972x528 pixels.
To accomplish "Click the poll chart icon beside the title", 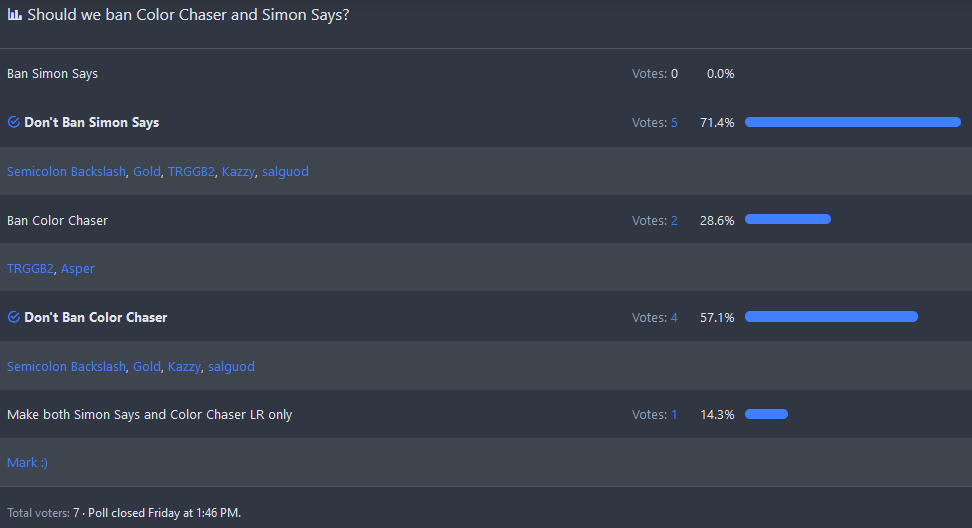I will 14,15.
